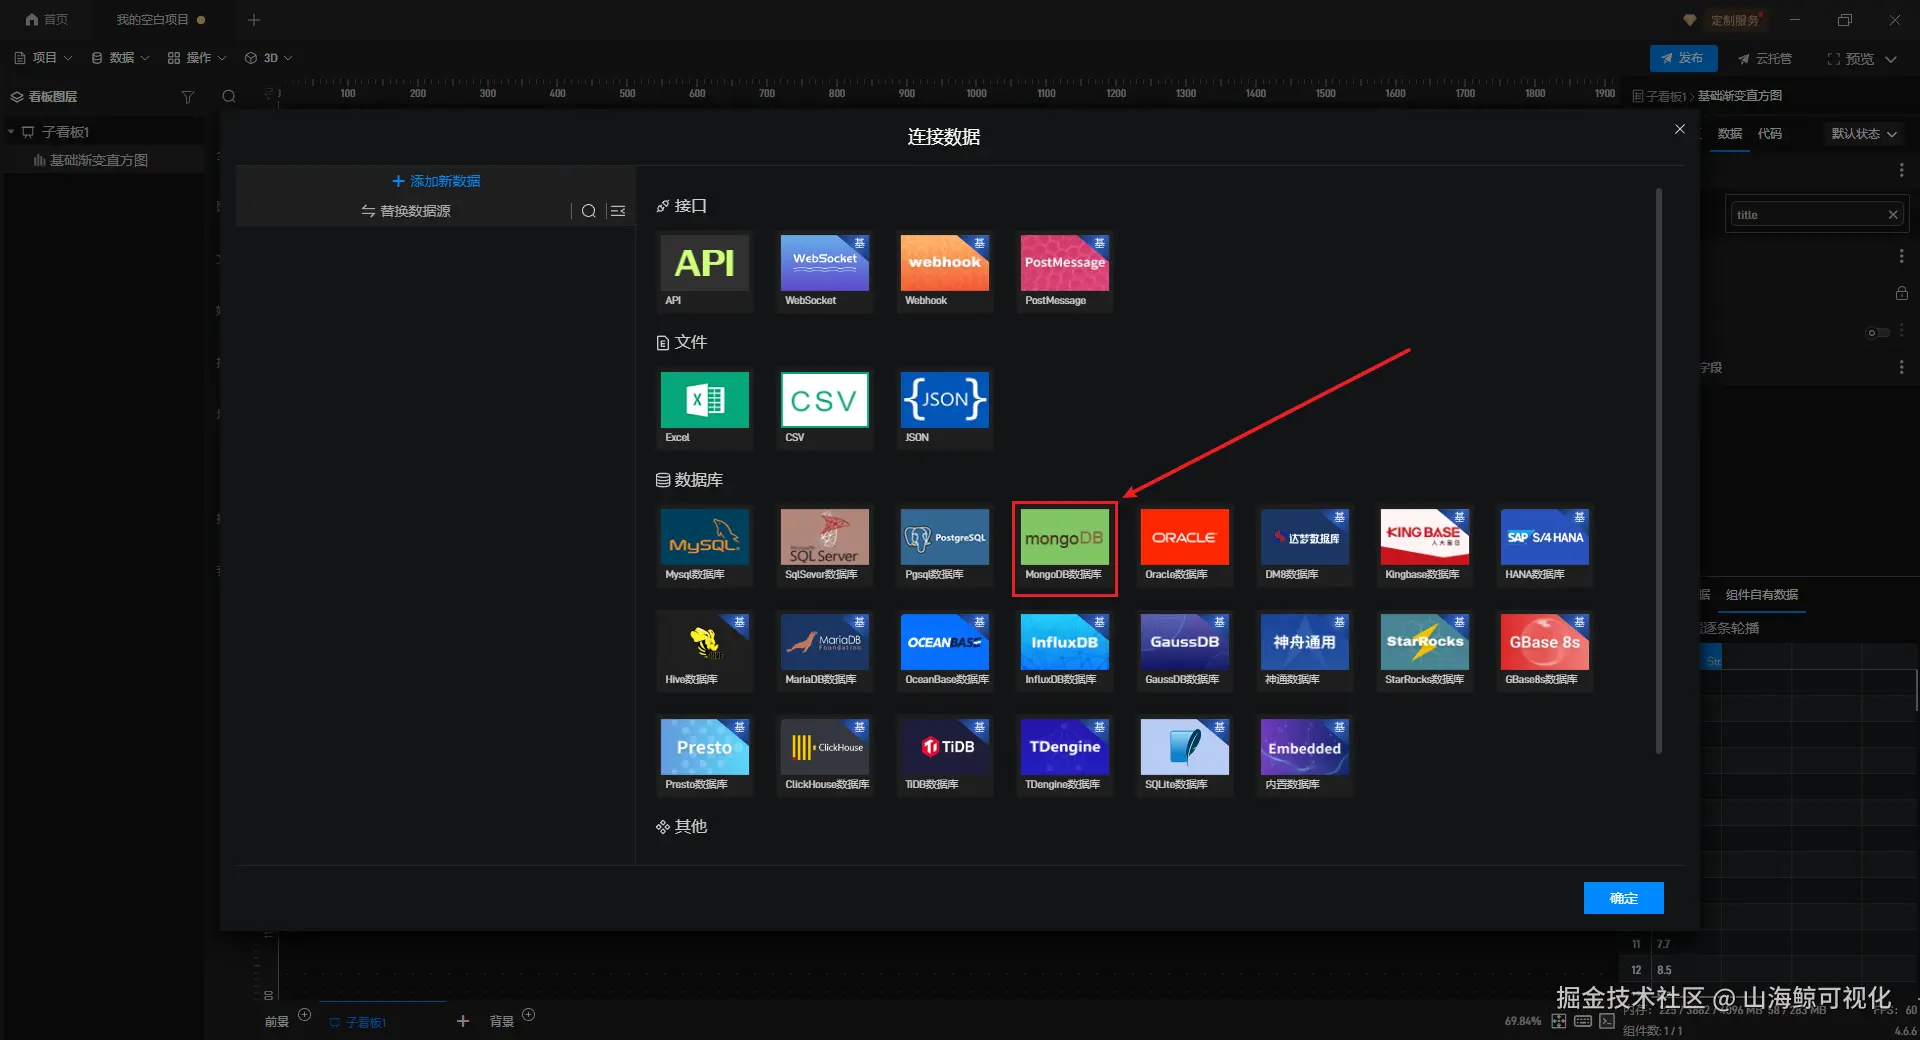Image resolution: width=1920 pixels, height=1040 pixels.
Task: Add a 背景 background layer
Action: point(529,1015)
